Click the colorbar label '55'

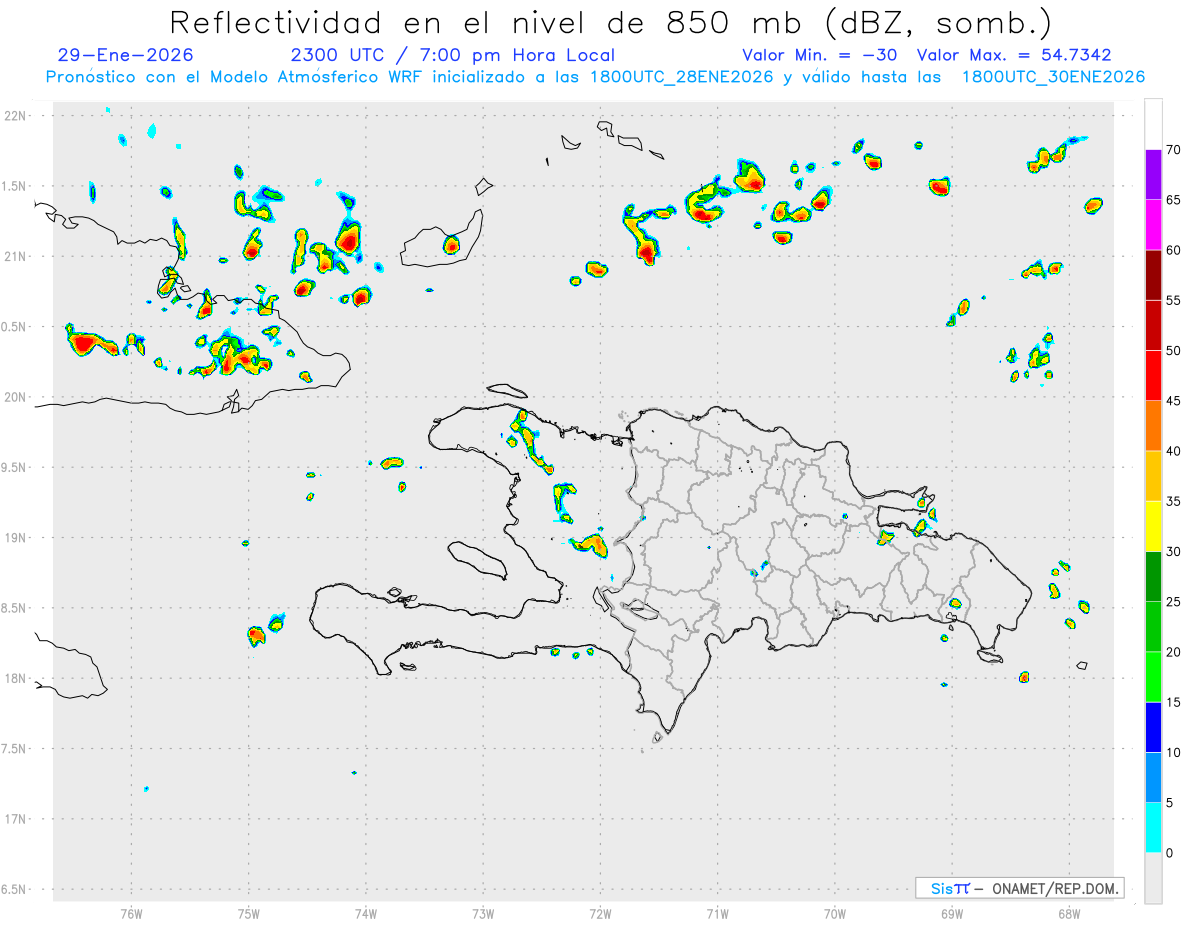[x=1173, y=300]
